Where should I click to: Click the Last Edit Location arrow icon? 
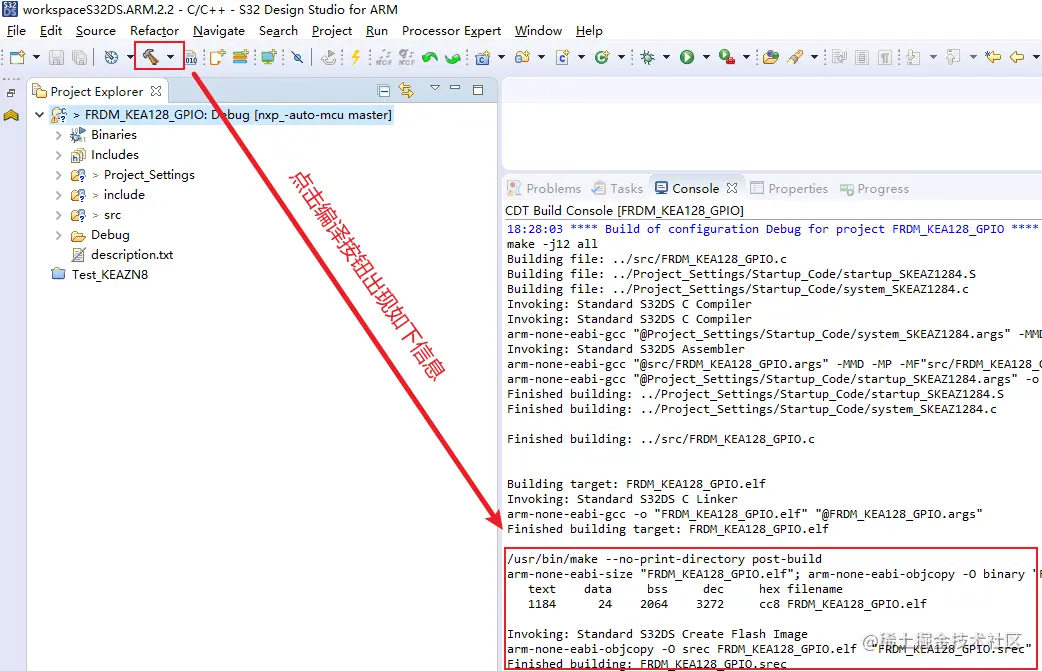click(993, 57)
